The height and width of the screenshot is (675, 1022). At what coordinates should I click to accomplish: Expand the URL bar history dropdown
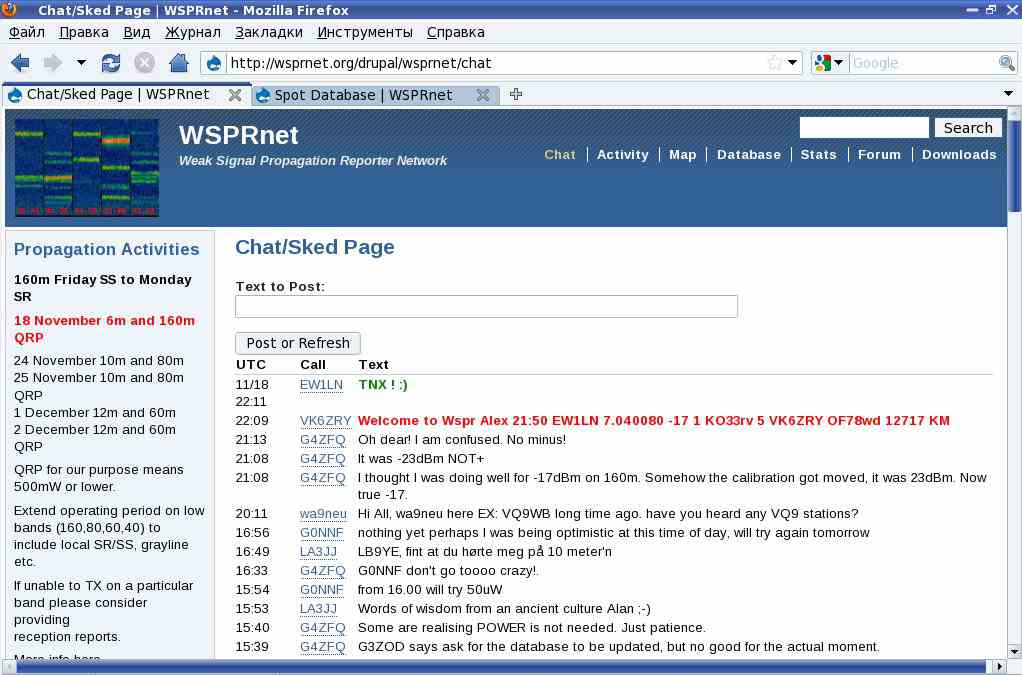(x=793, y=63)
